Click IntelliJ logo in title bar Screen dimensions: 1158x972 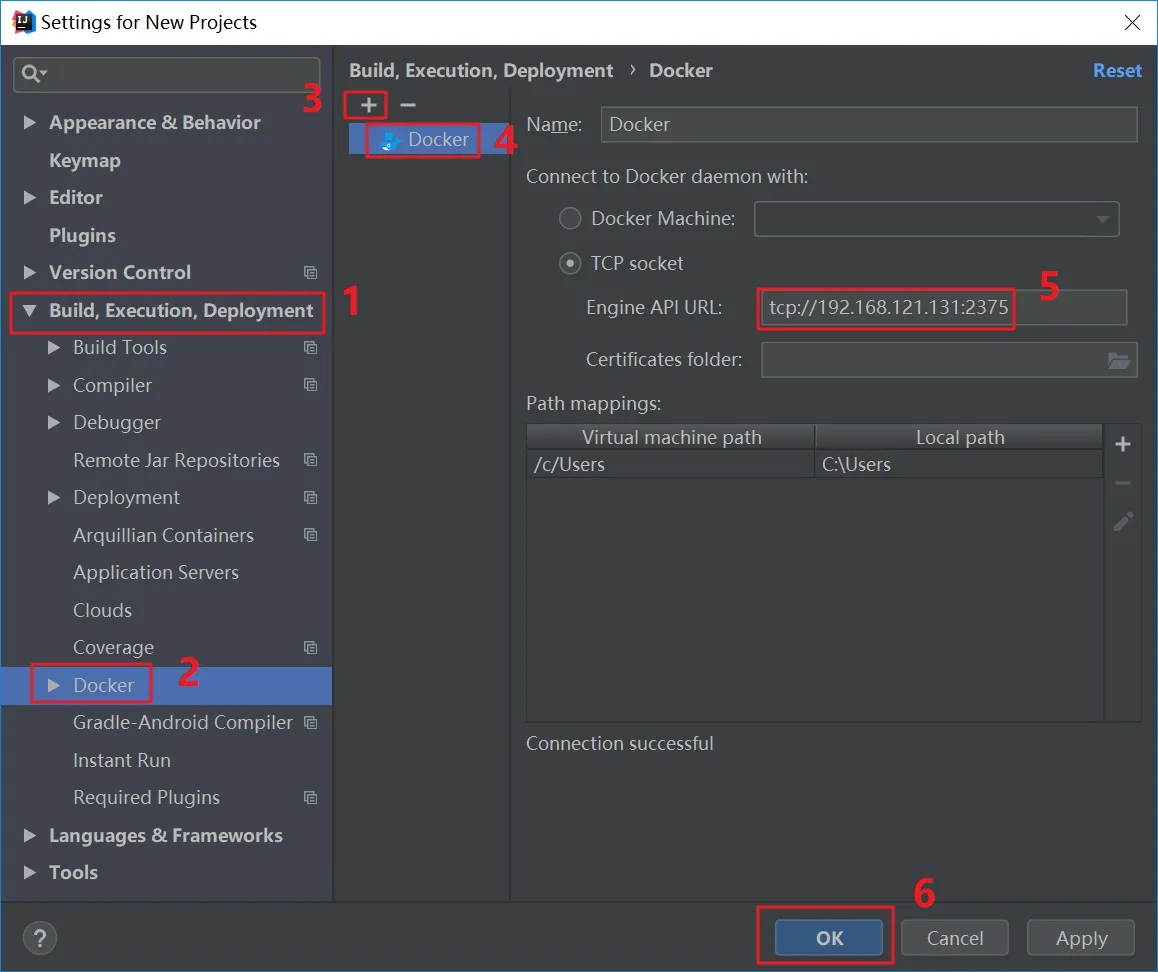tap(23, 22)
